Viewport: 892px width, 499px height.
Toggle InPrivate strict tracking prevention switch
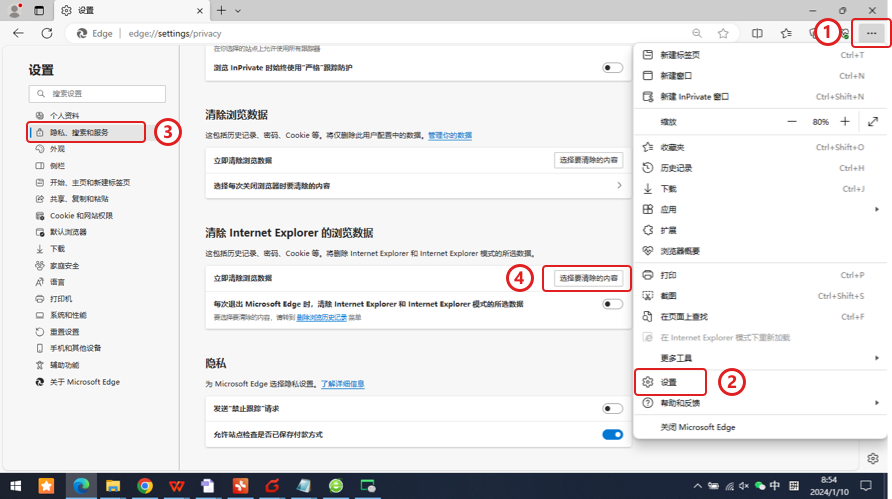613,68
